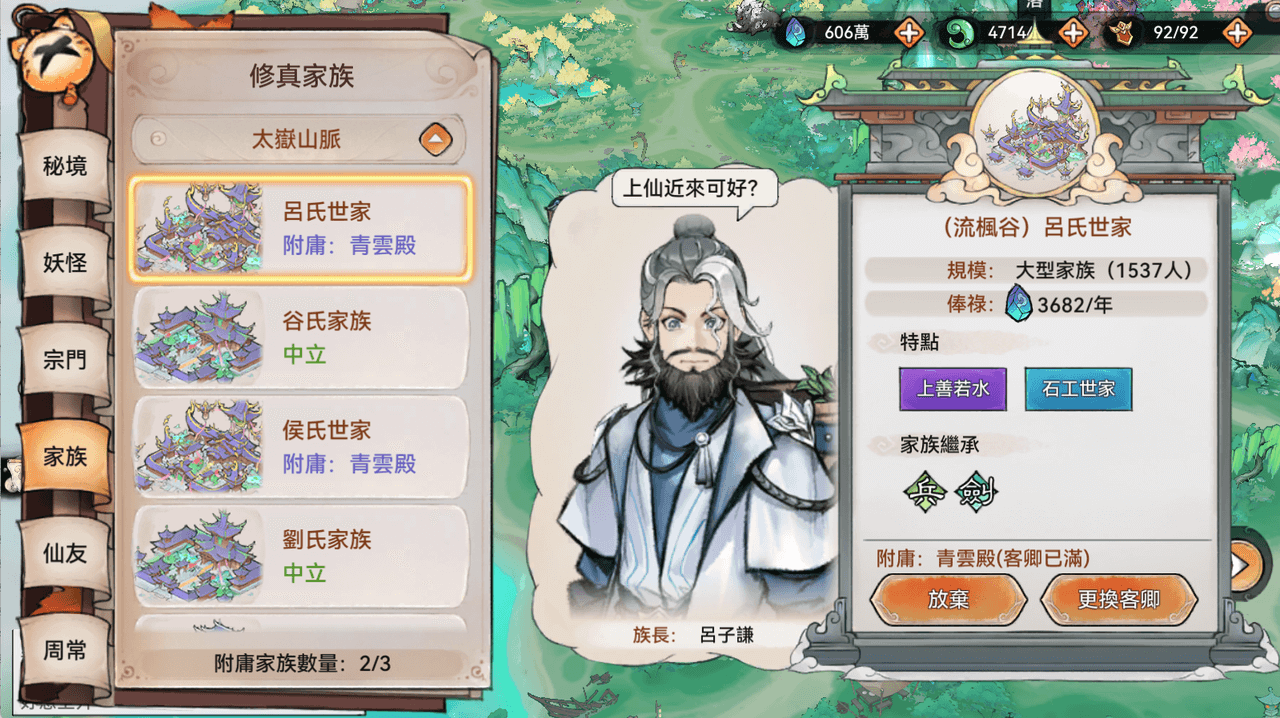The width and height of the screenshot is (1280, 718).
Task: Open the 妖怪 tab
Action: tap(65, 263)
